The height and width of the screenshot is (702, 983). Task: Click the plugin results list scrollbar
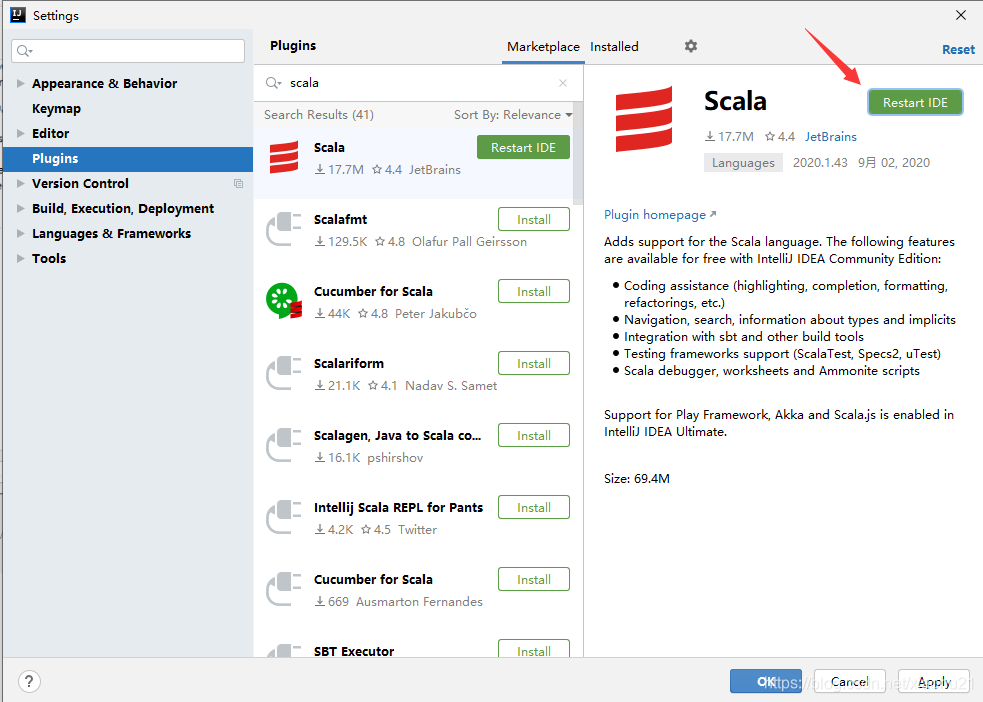coord(578,153)
